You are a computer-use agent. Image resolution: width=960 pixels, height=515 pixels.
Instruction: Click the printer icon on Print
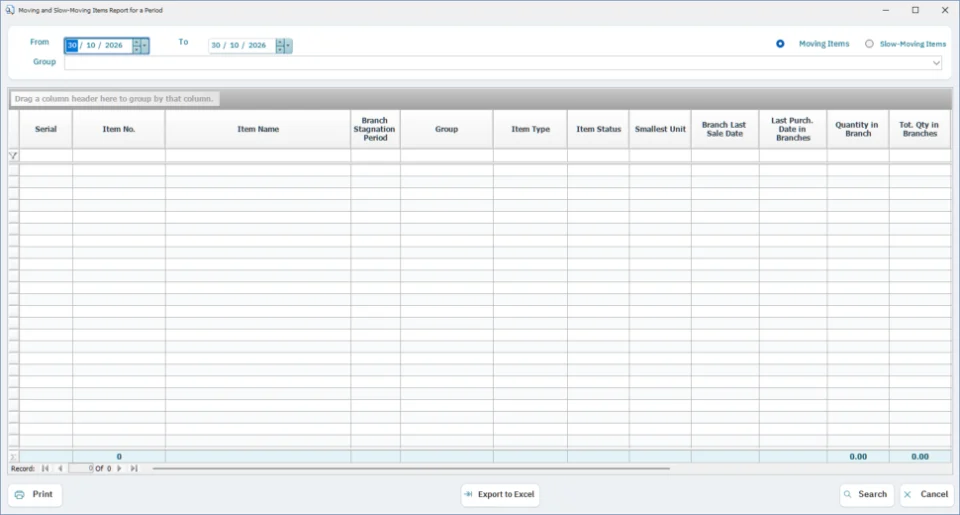[20, 495]
